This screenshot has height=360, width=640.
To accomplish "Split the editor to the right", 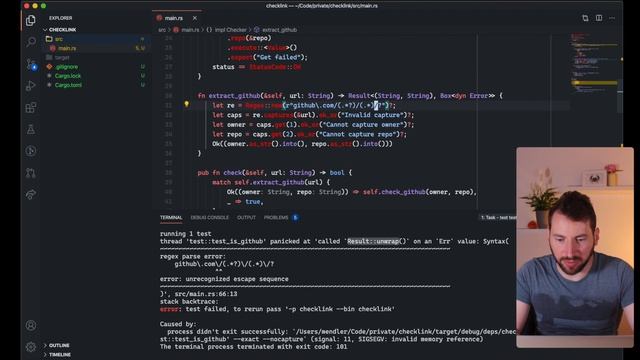I will tap(599, 18).
